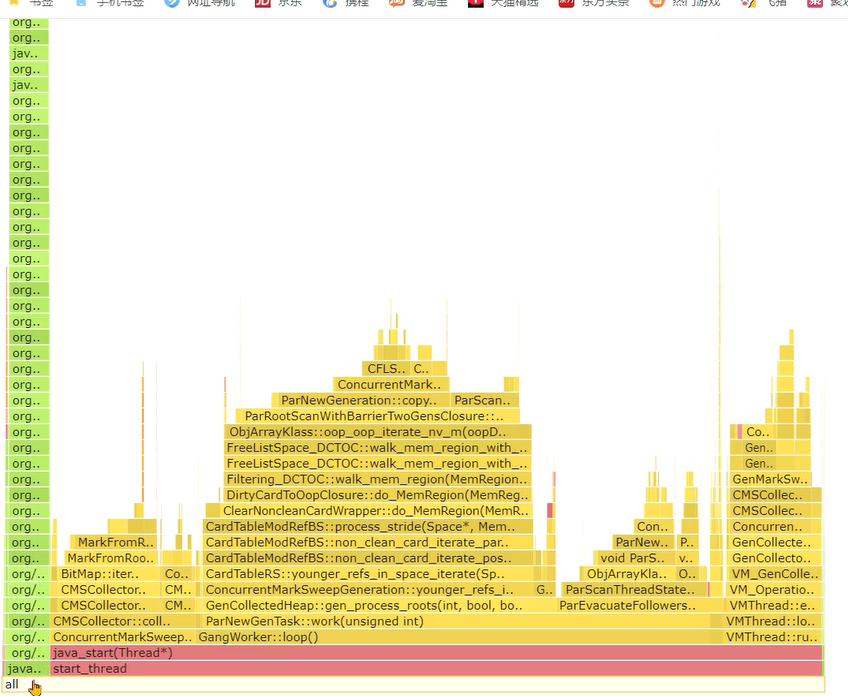
Task: Click the ParNewGenTask::work(unsigned int) frame
Action: pos(460,621)
